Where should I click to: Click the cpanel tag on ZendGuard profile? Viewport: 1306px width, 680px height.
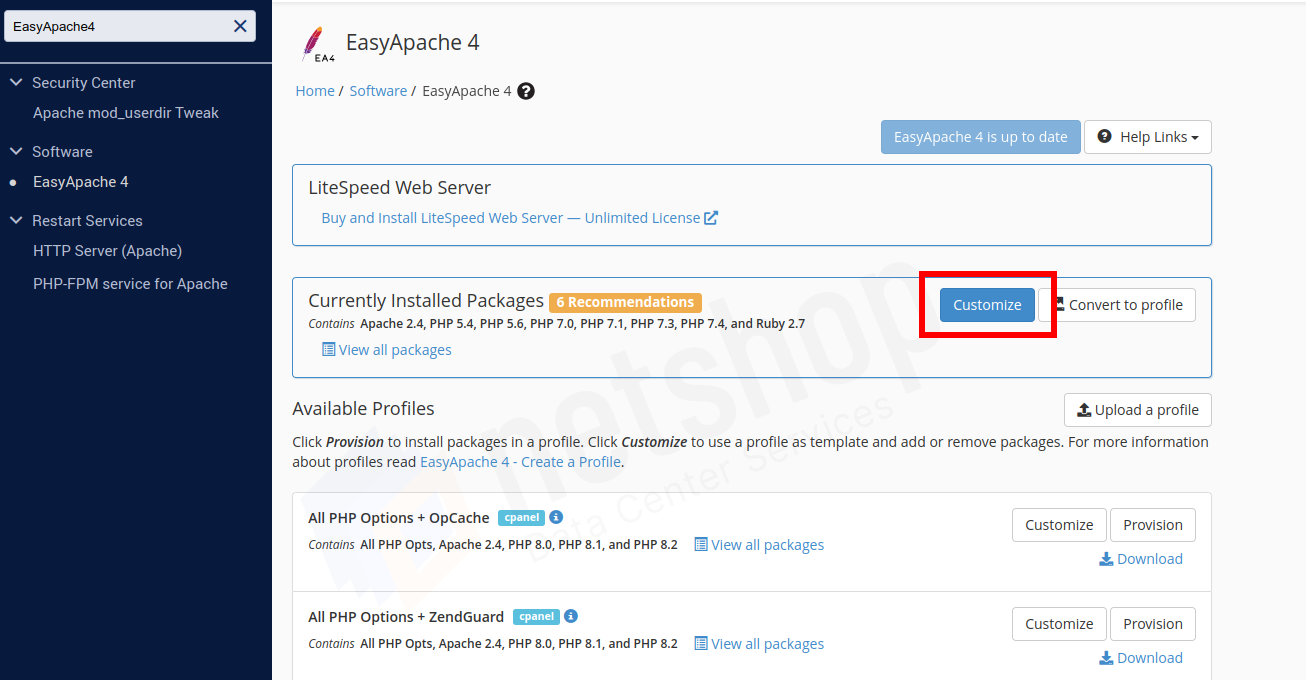pos(536,617)
